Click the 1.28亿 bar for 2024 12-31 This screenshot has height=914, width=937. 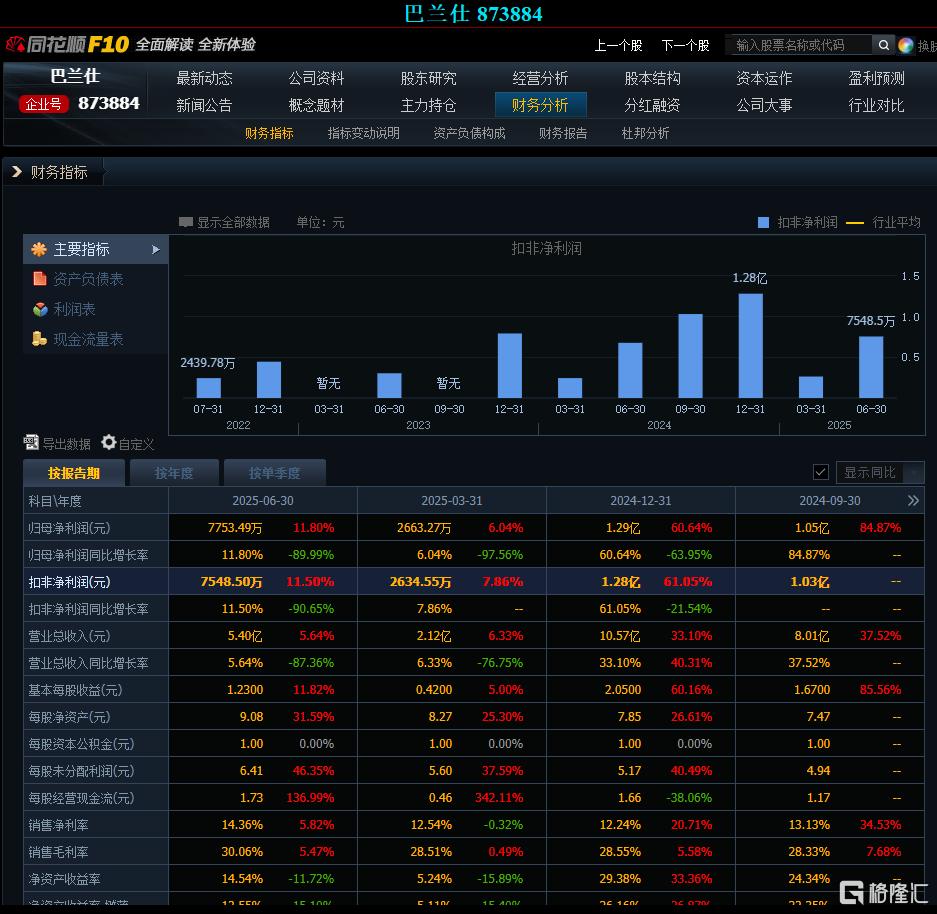(x=751, y=345)
